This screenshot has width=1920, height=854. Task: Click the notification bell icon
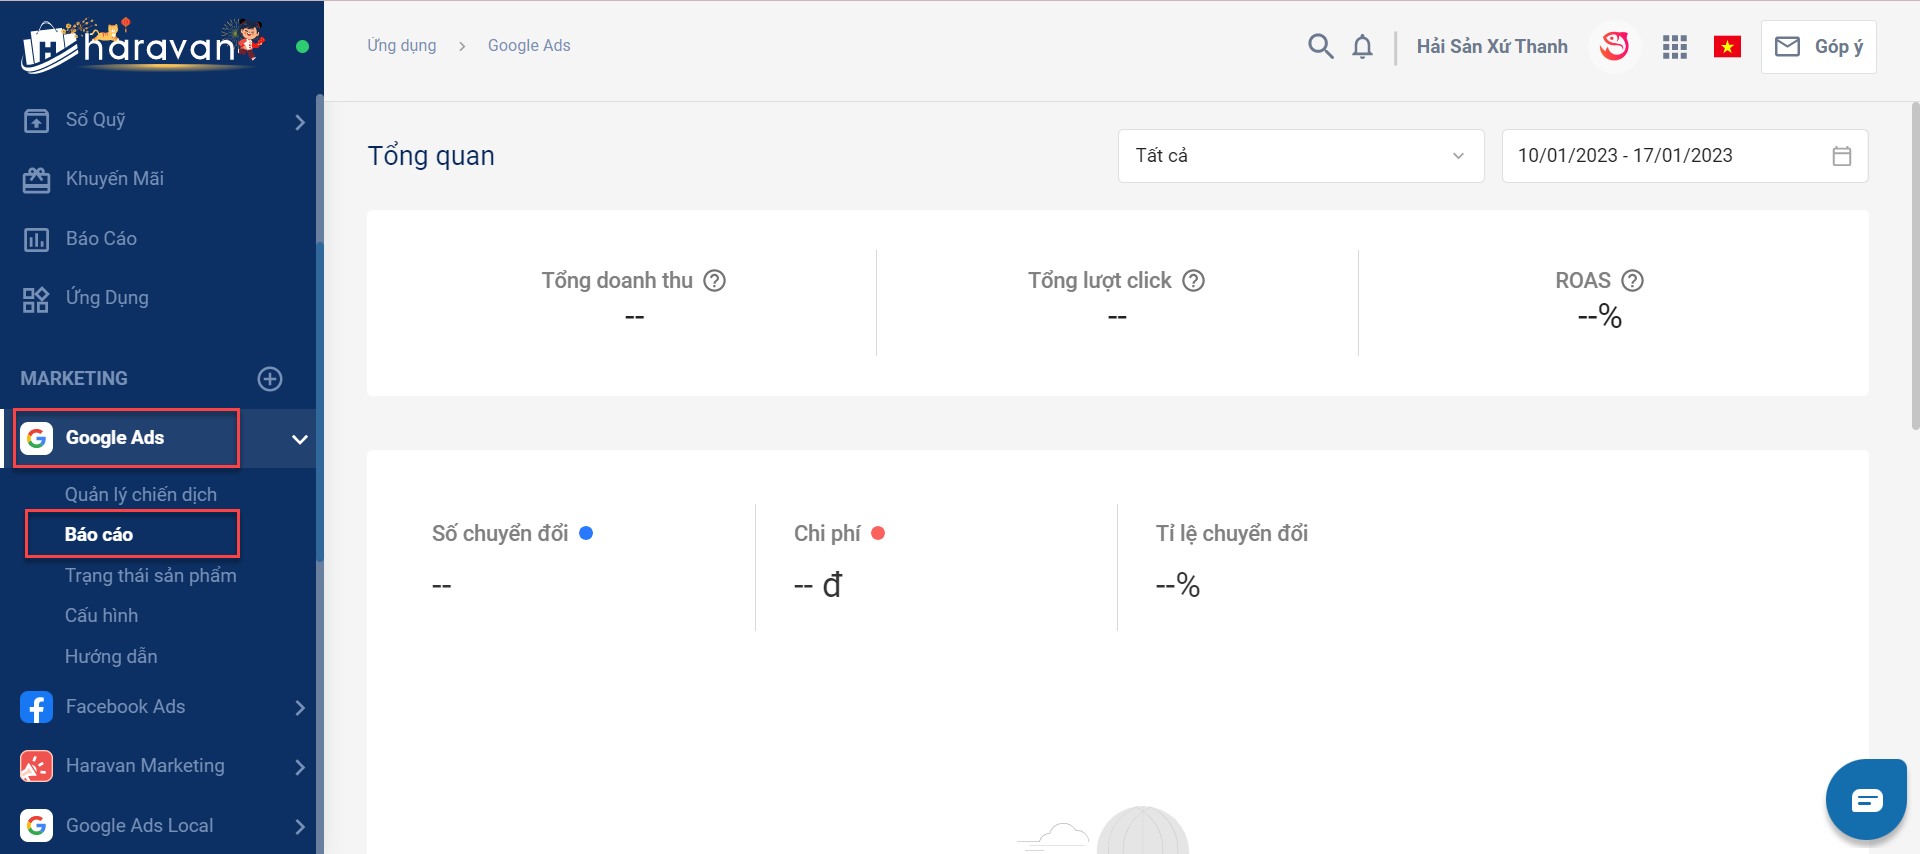tap(1362, 47)
